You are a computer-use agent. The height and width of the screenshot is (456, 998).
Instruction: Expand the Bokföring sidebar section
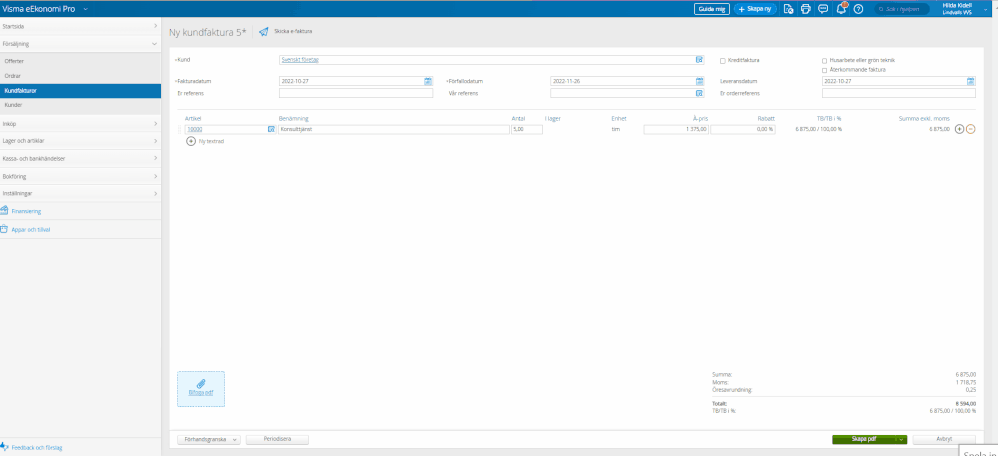pyautogui.click(x=80, y=176)
